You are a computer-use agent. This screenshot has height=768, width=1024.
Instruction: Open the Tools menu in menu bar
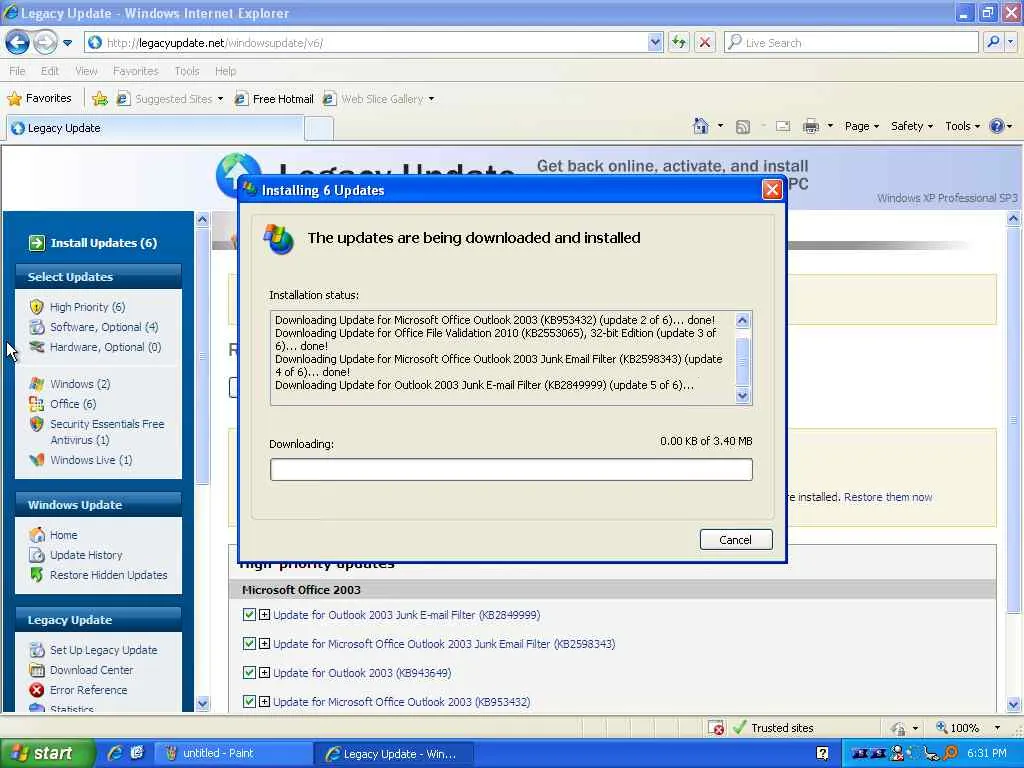pos(187,71)
